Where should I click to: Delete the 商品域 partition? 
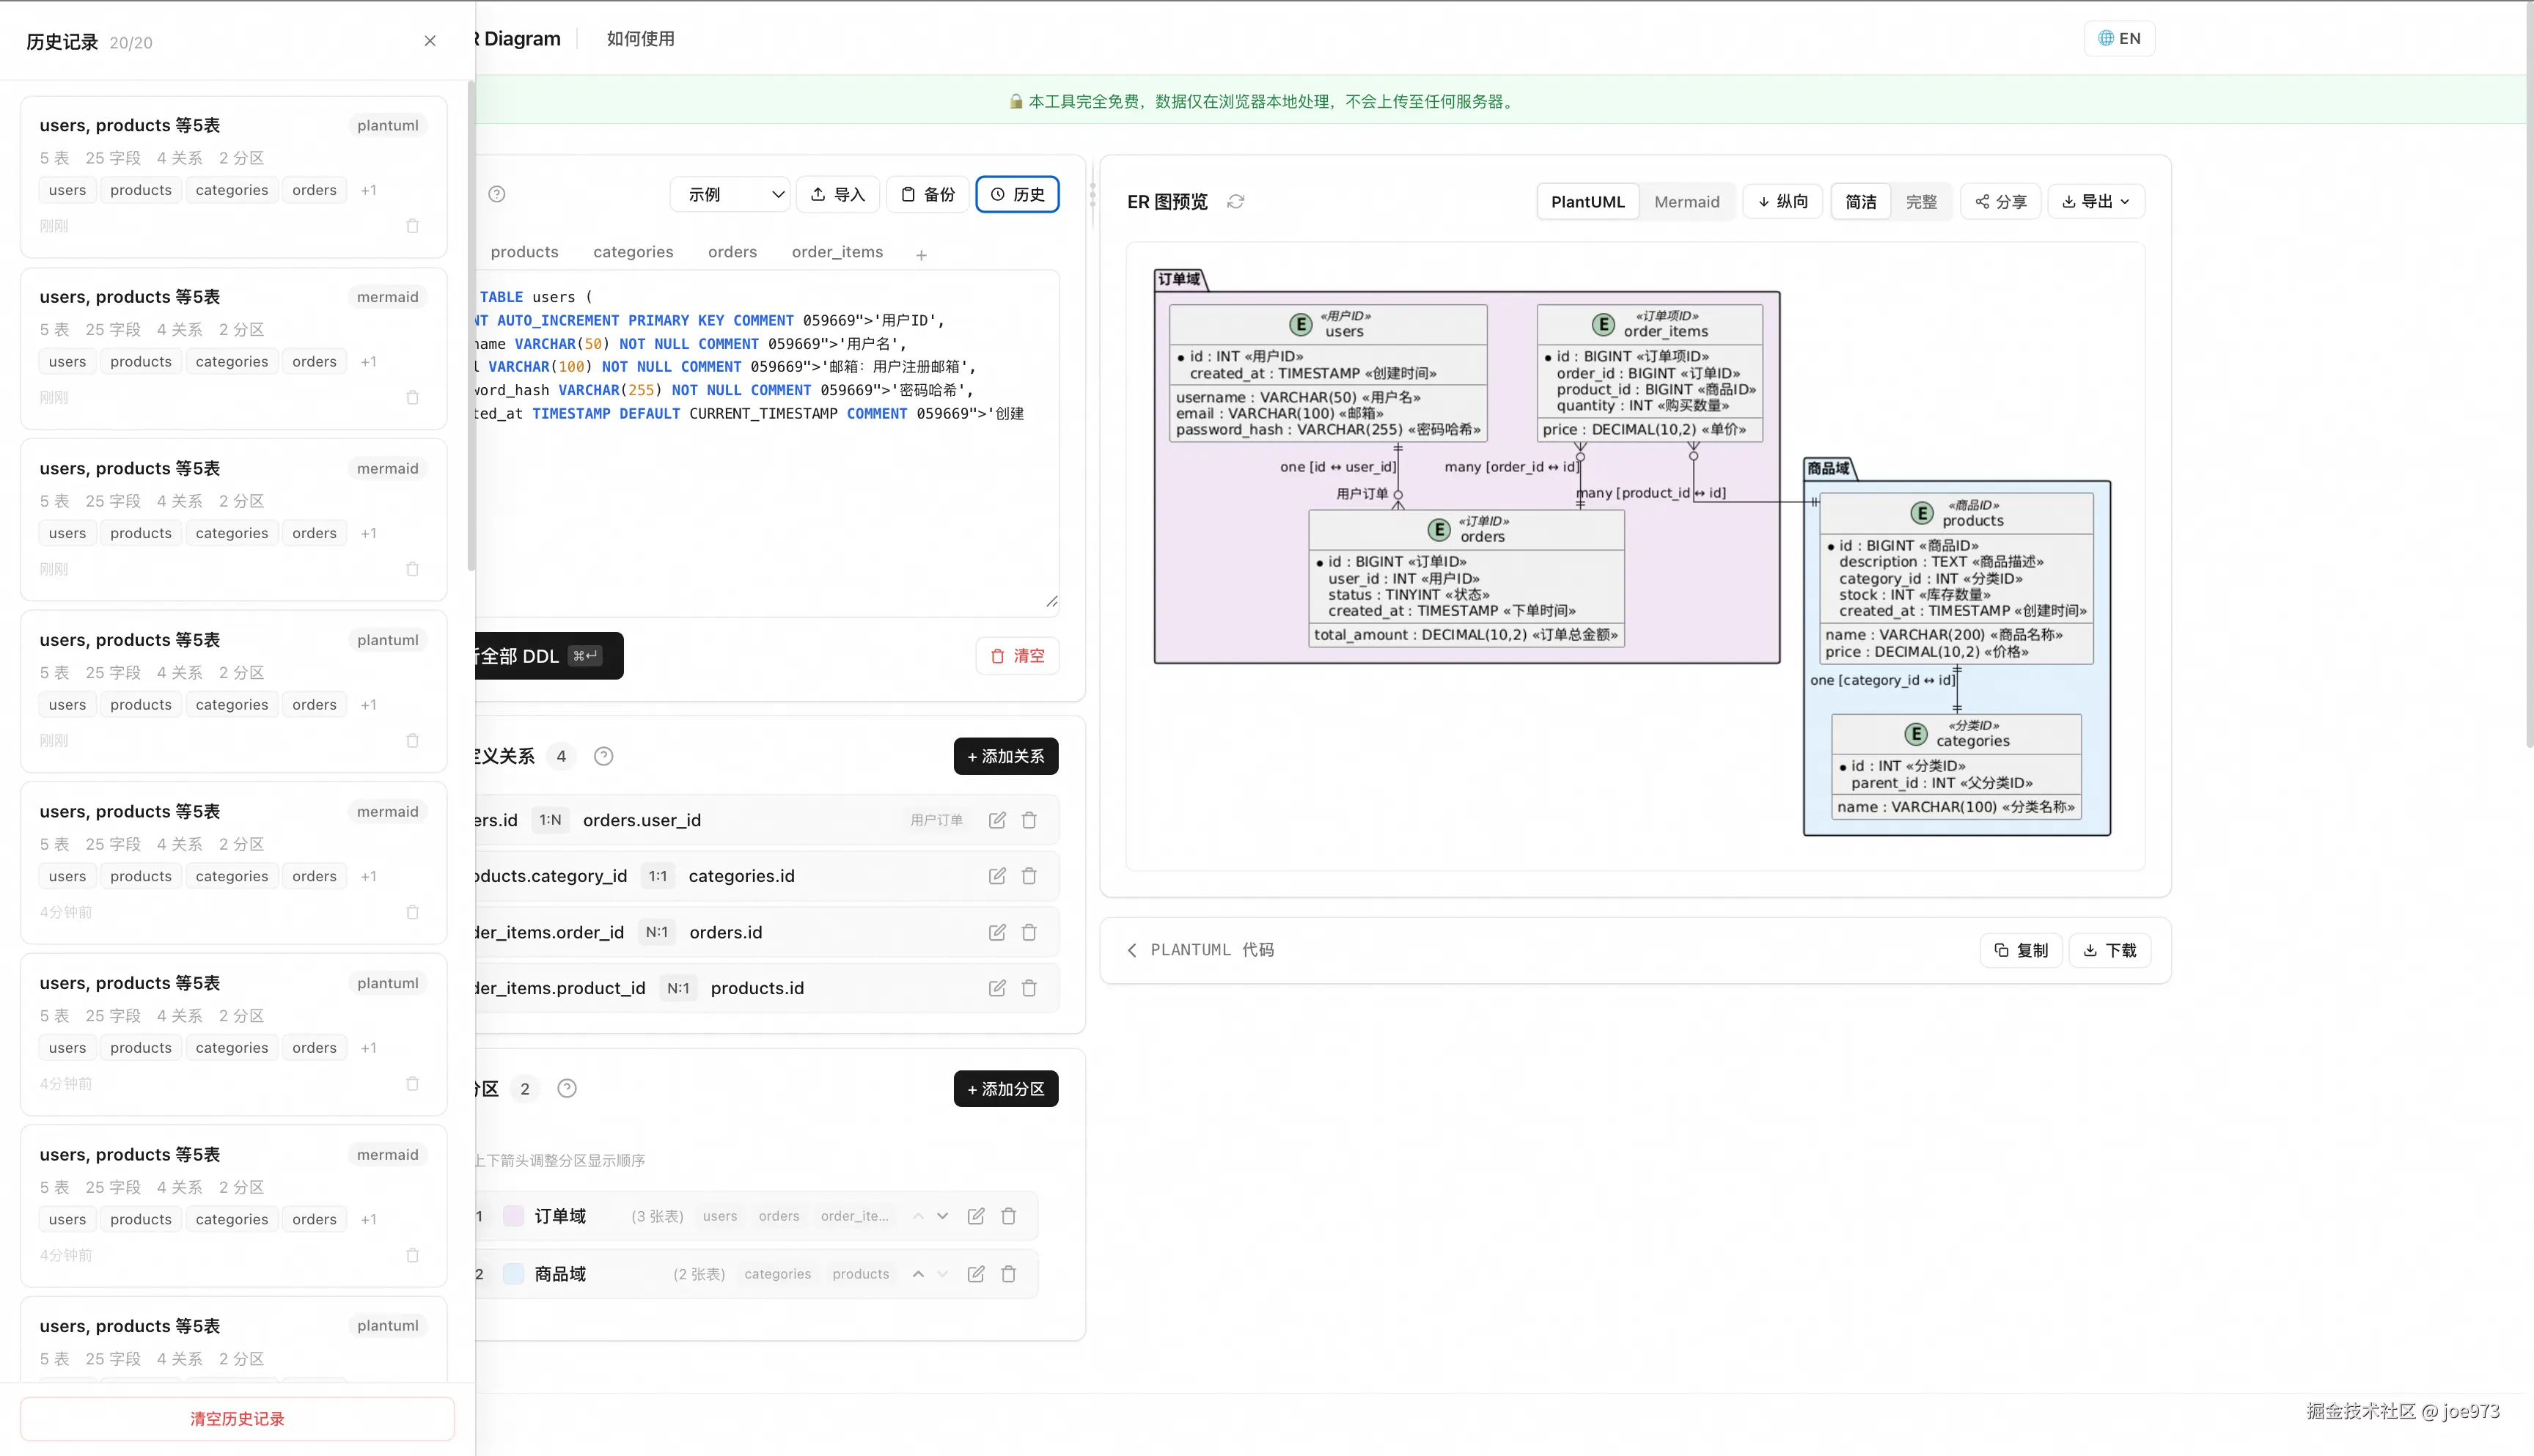click(1008, 1274)
